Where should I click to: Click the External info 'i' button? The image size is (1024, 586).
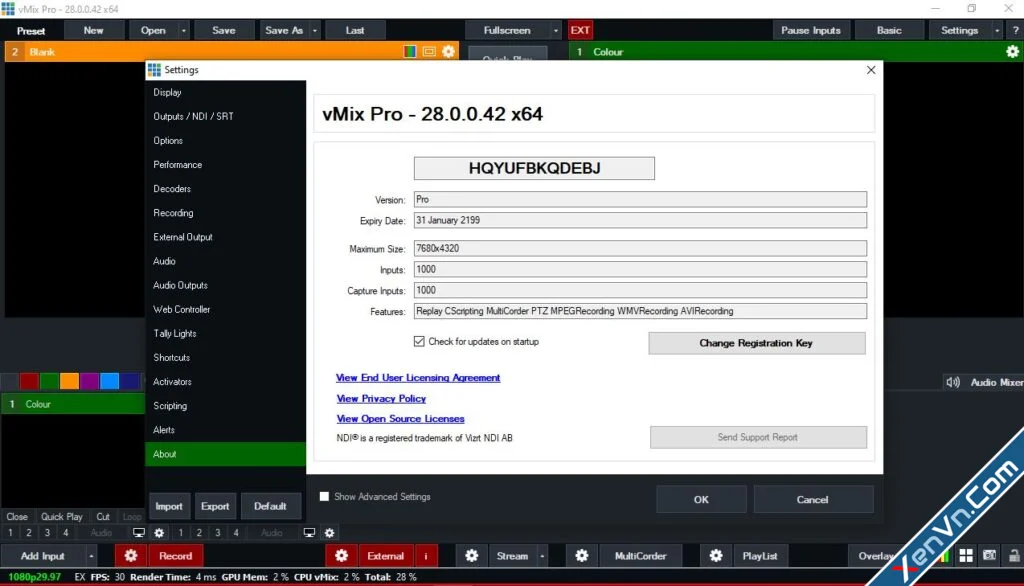(x=426, y=556)
